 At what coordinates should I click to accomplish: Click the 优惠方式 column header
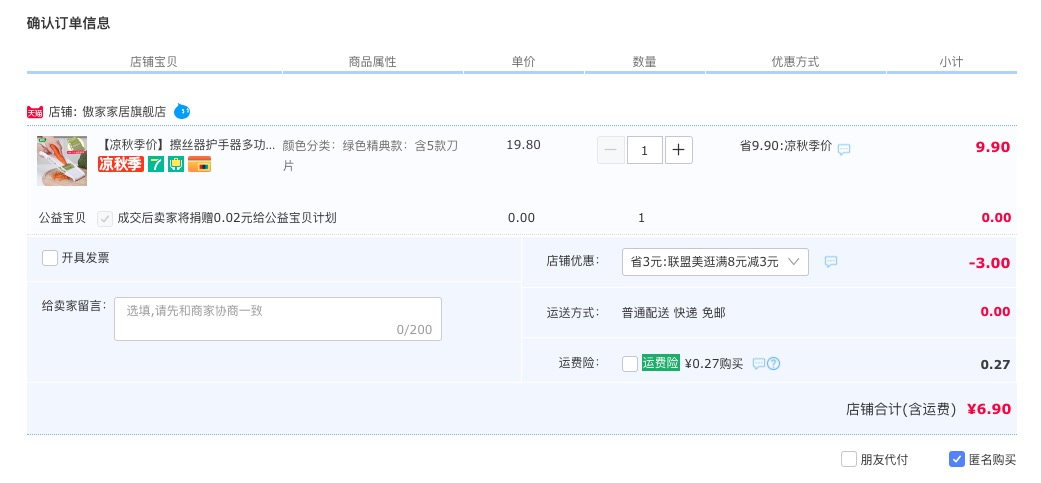pyautogui.click(x=795, y=62)
